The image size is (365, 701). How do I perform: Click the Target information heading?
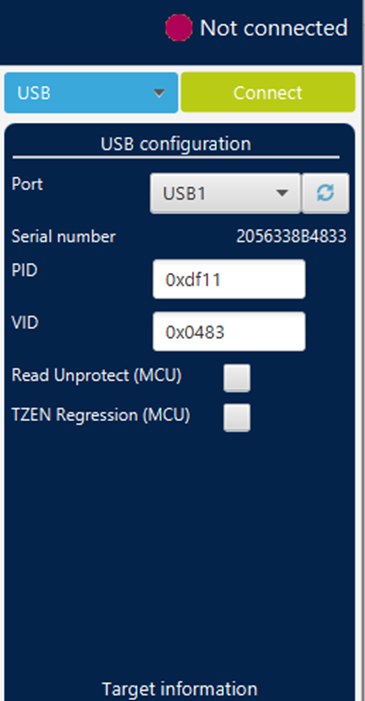pos(179,688)
